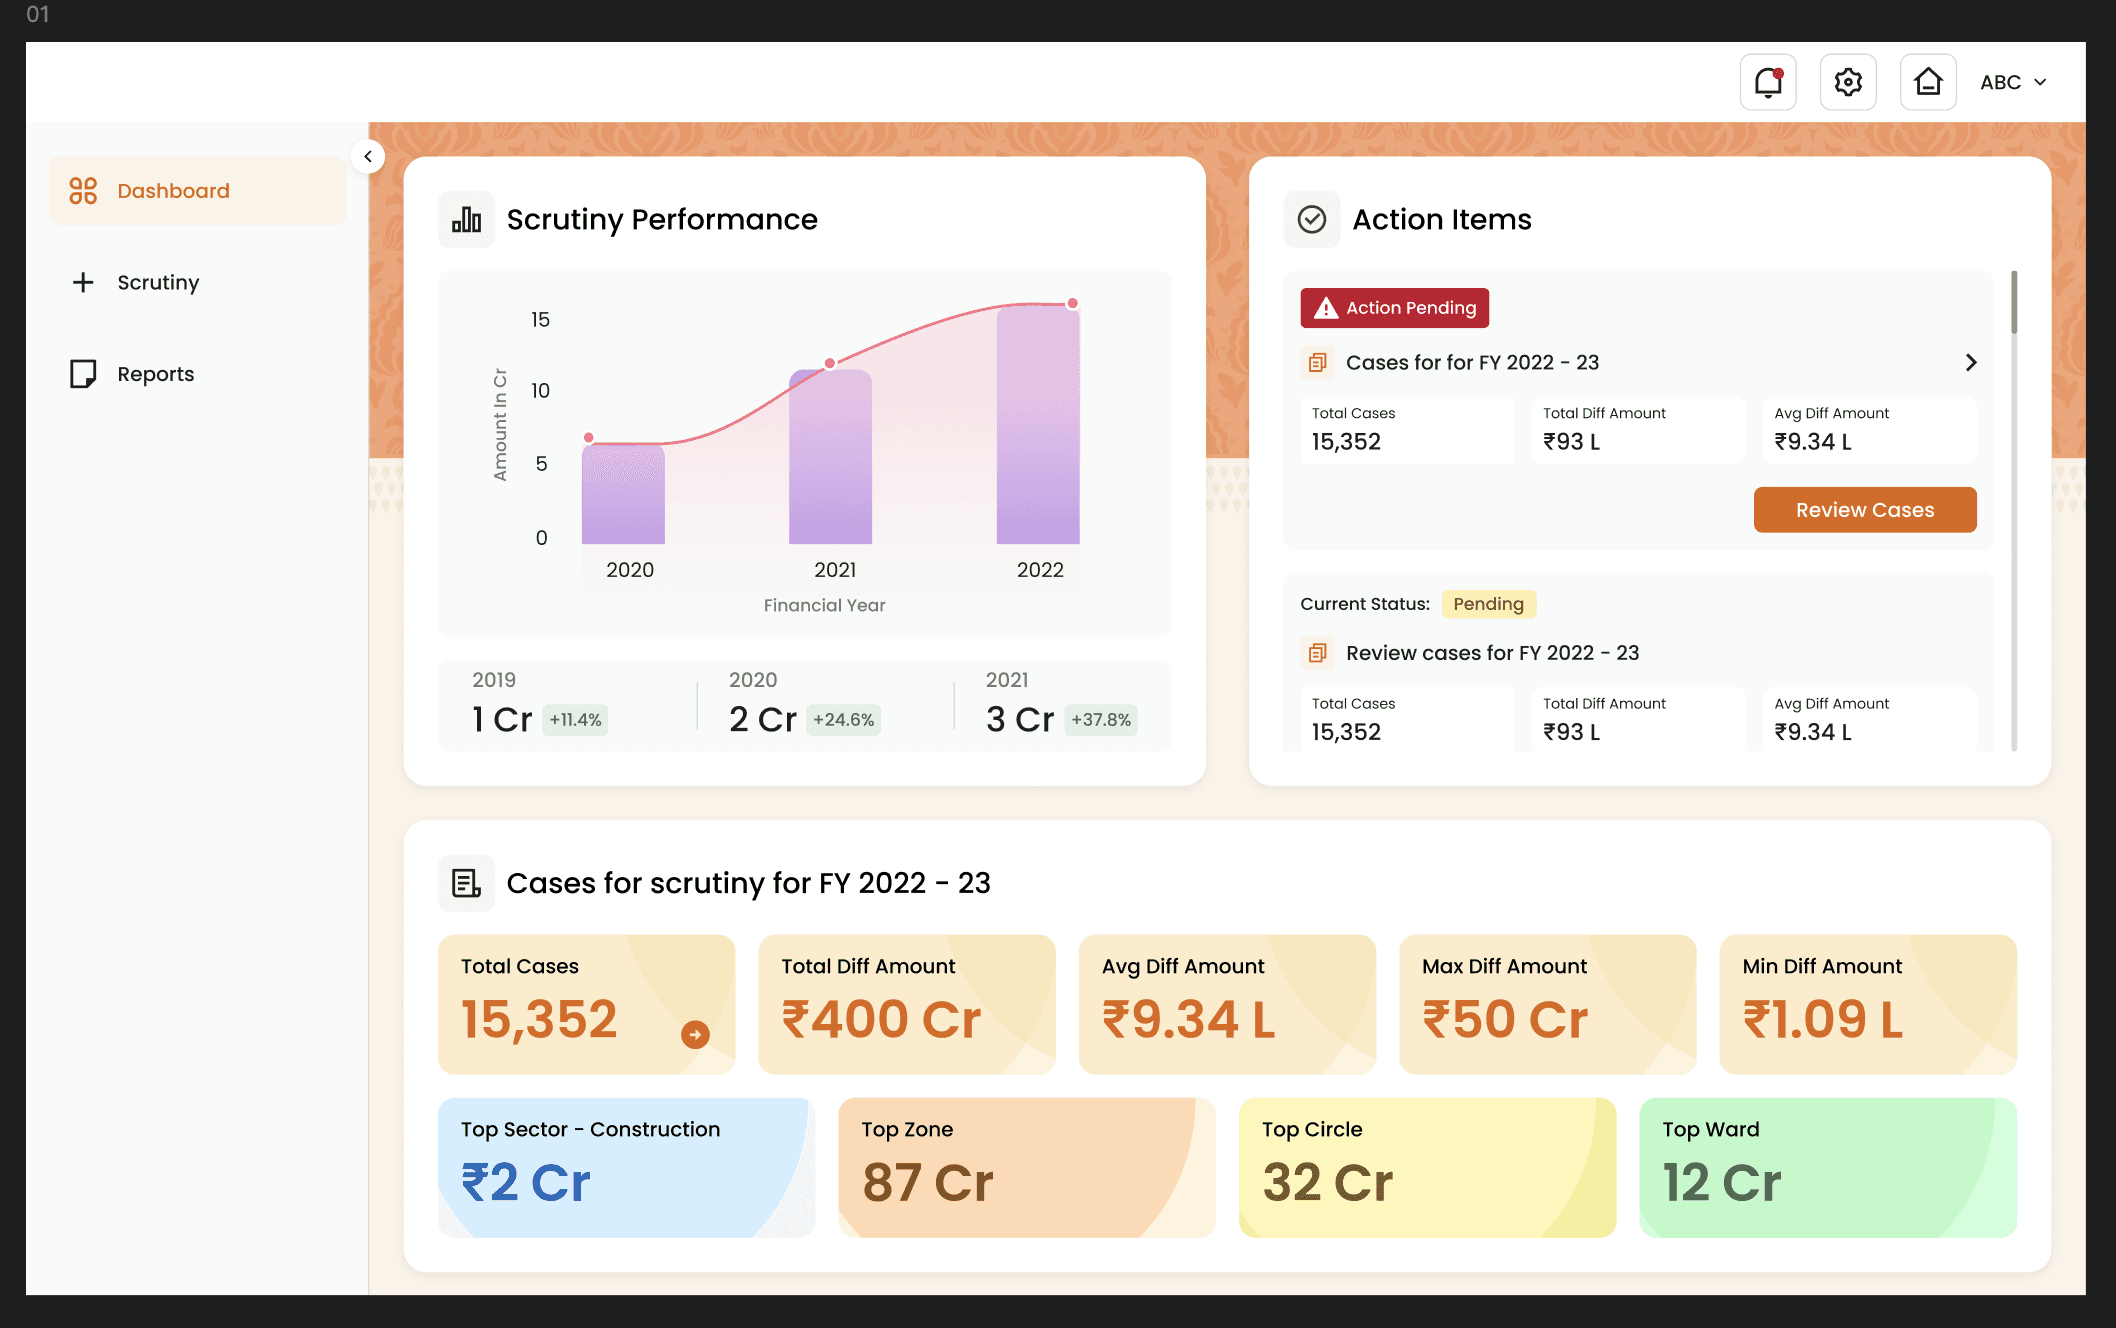
Task: Open the settings gear icon
Action: (x=1847, y=82)
